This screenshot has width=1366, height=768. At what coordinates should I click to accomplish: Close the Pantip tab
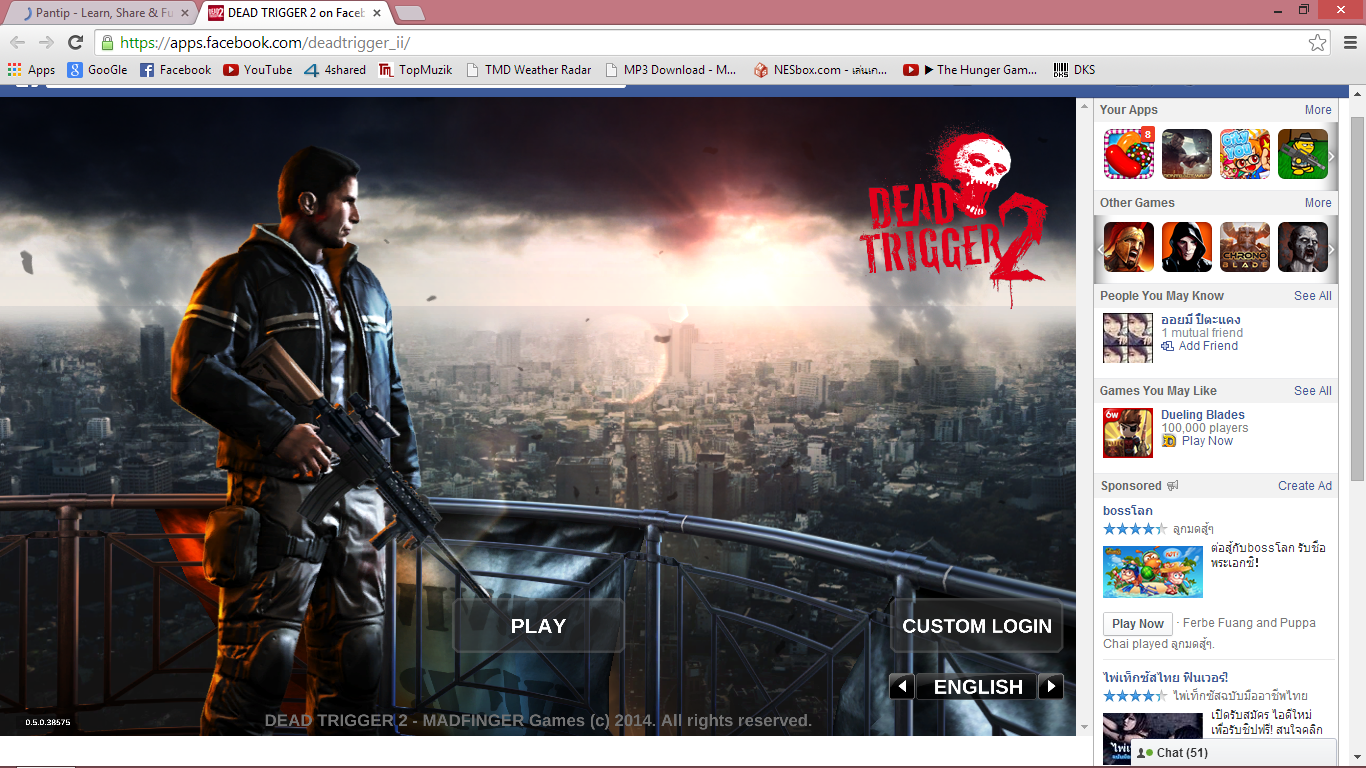(184, 13)
